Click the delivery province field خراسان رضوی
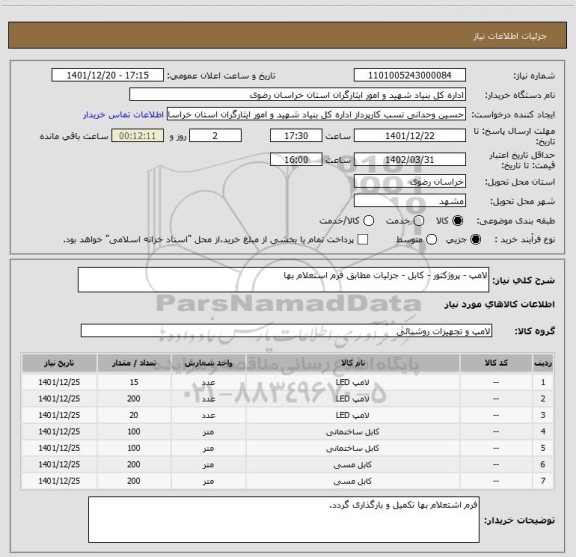This screenshot has width=576, height=557. click(410, 182)
